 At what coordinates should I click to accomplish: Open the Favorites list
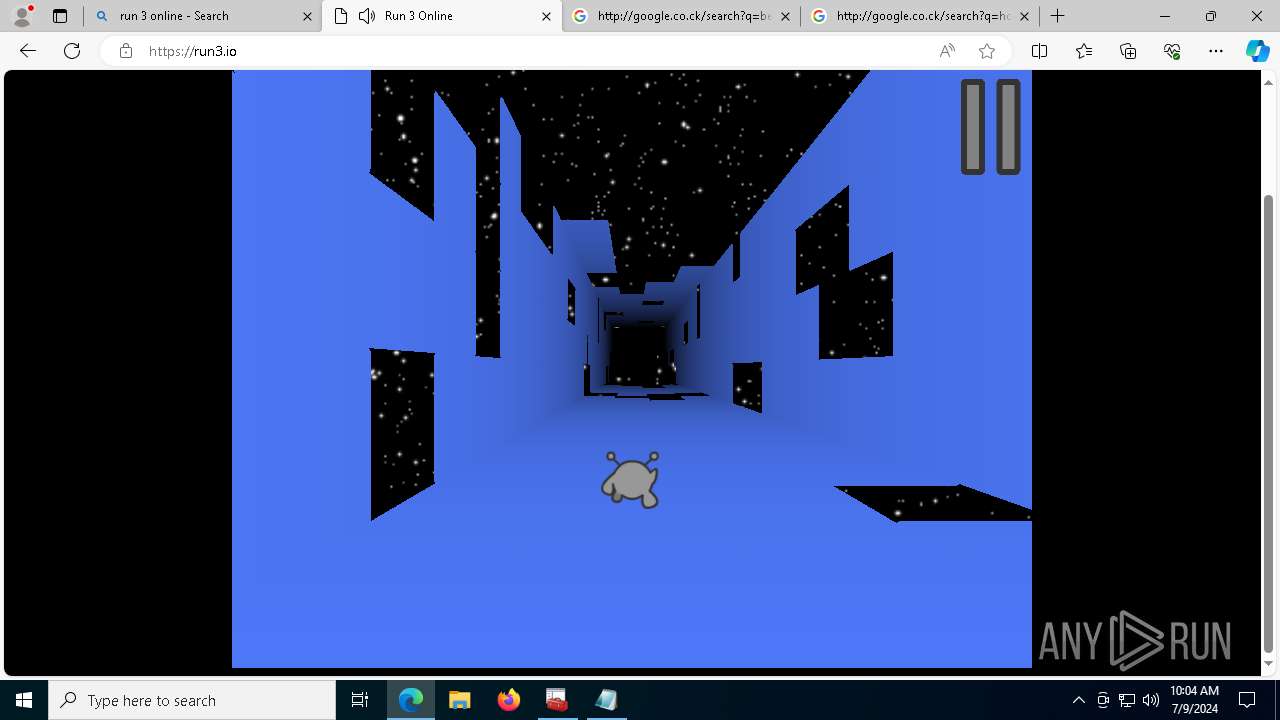coord(1084,51)
